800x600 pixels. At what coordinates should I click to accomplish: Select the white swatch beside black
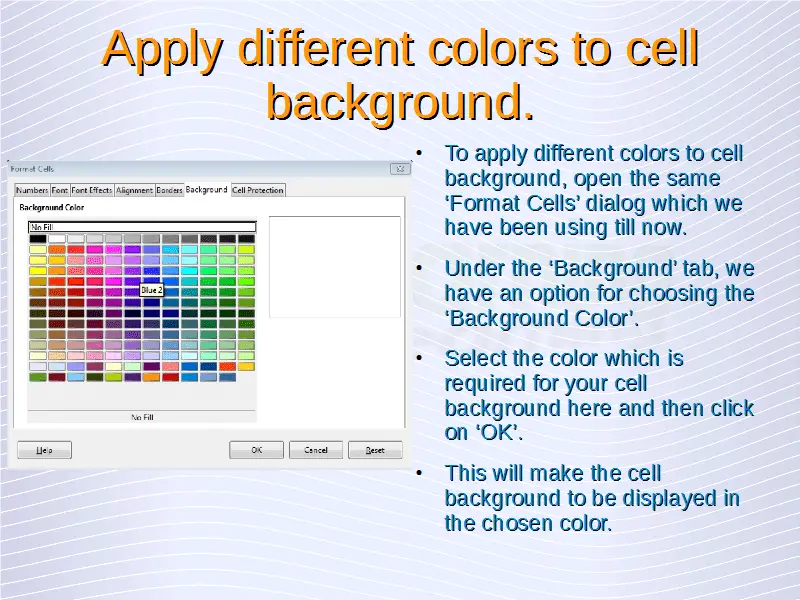(x=57, y=239)
